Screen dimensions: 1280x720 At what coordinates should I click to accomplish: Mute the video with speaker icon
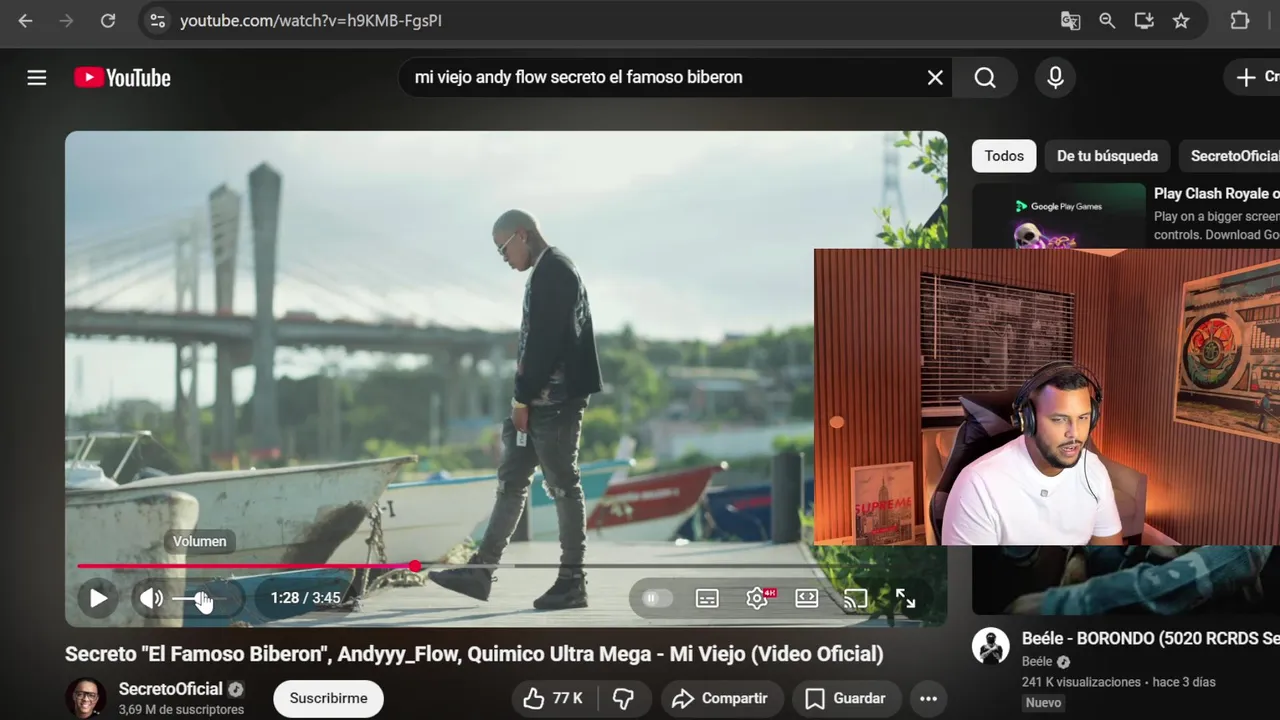coord(151,598)
